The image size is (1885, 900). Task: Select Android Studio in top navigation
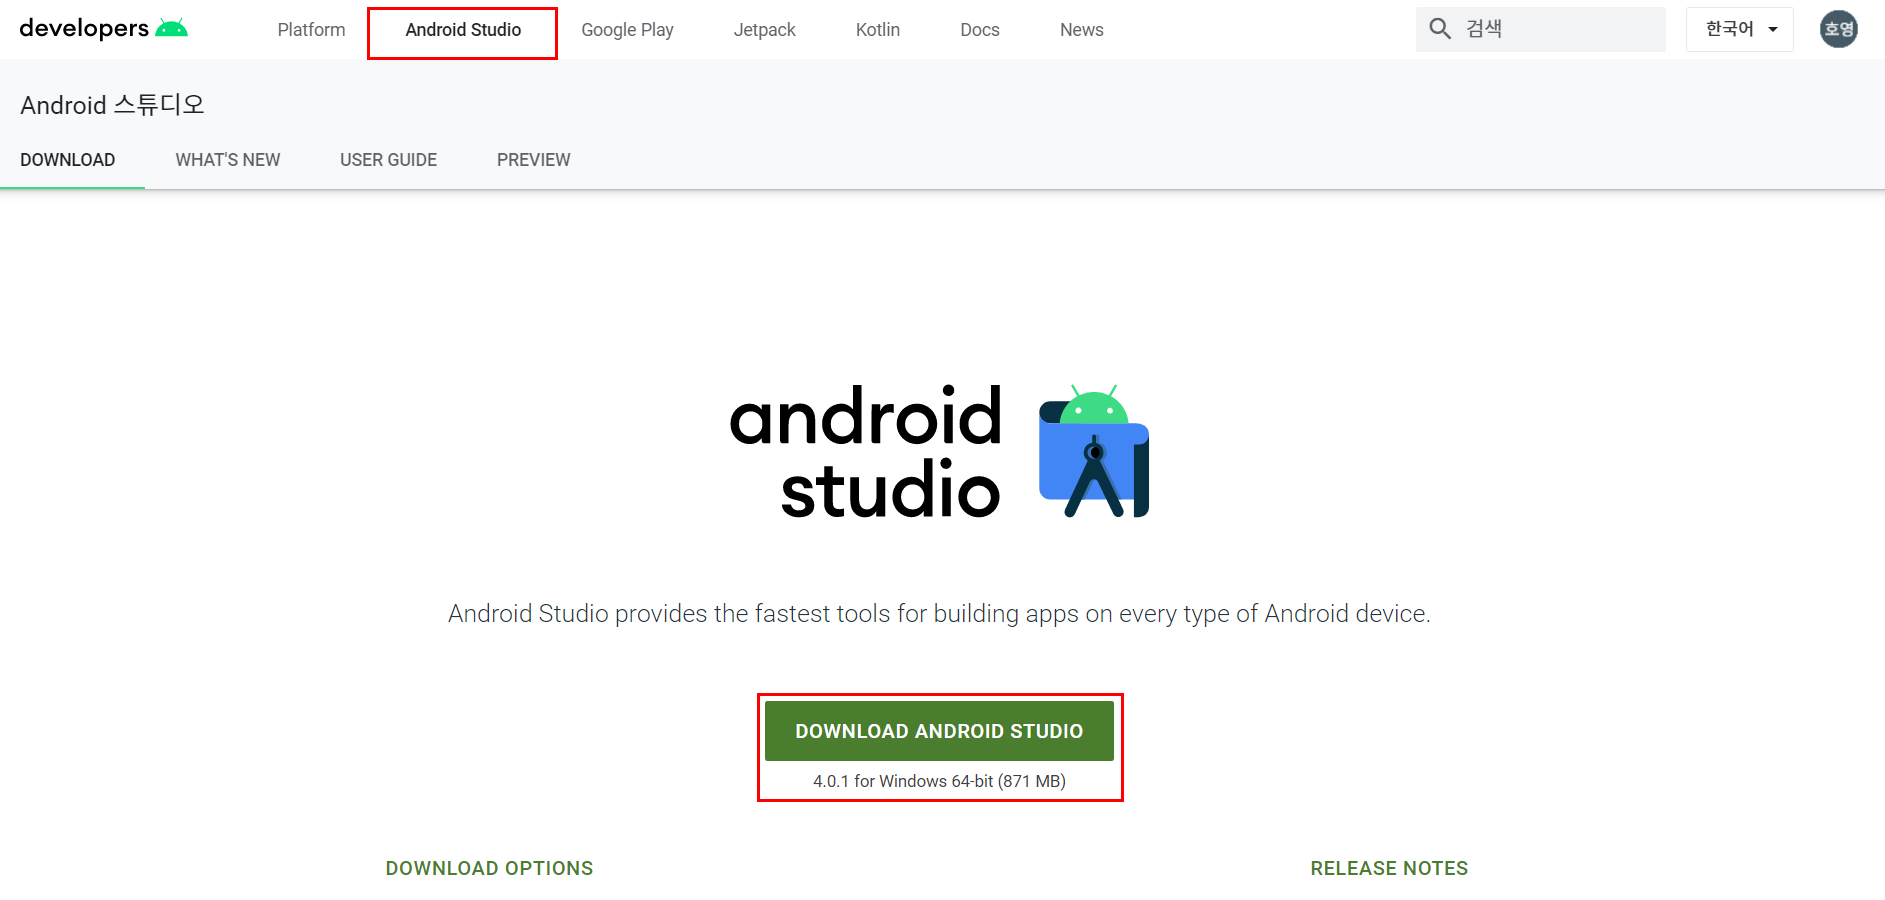coord(463,30)
